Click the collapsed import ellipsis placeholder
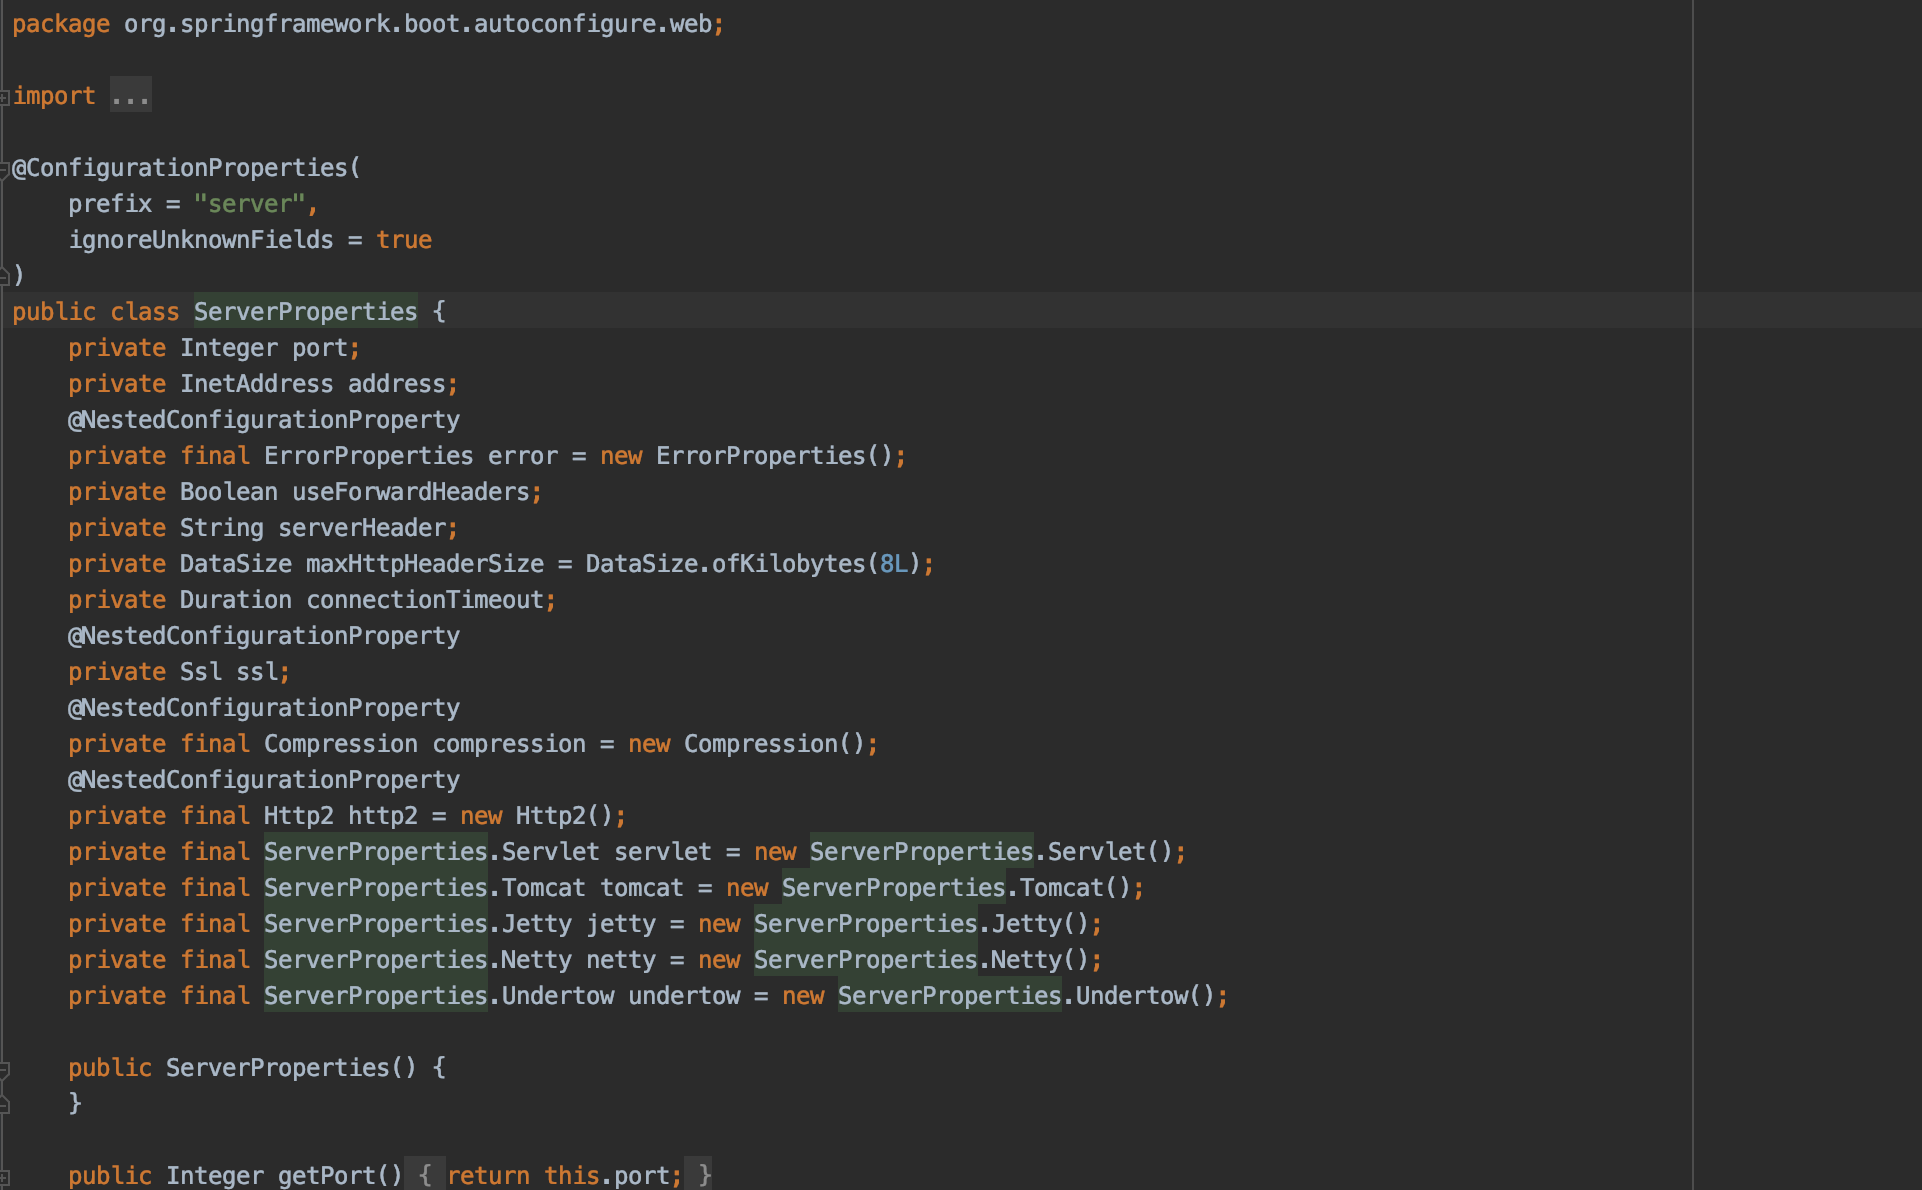The width and height of the screenshot is (1922, 1190). 130,96
